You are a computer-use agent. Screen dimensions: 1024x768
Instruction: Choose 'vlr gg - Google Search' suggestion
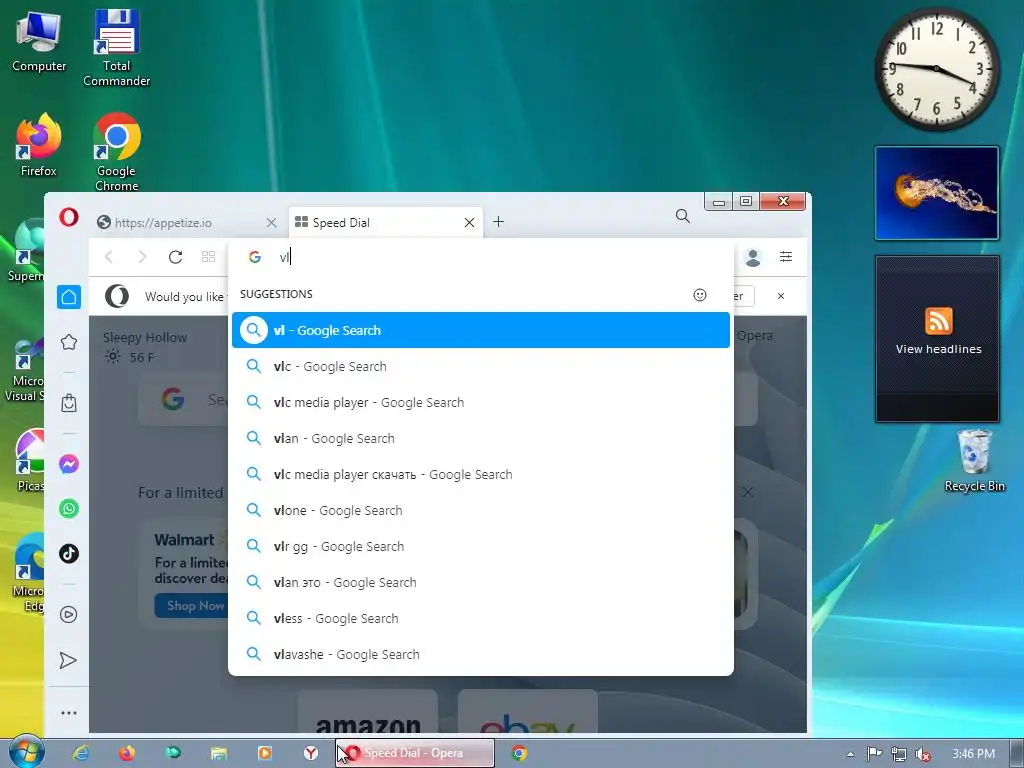[x=481, y=546]
